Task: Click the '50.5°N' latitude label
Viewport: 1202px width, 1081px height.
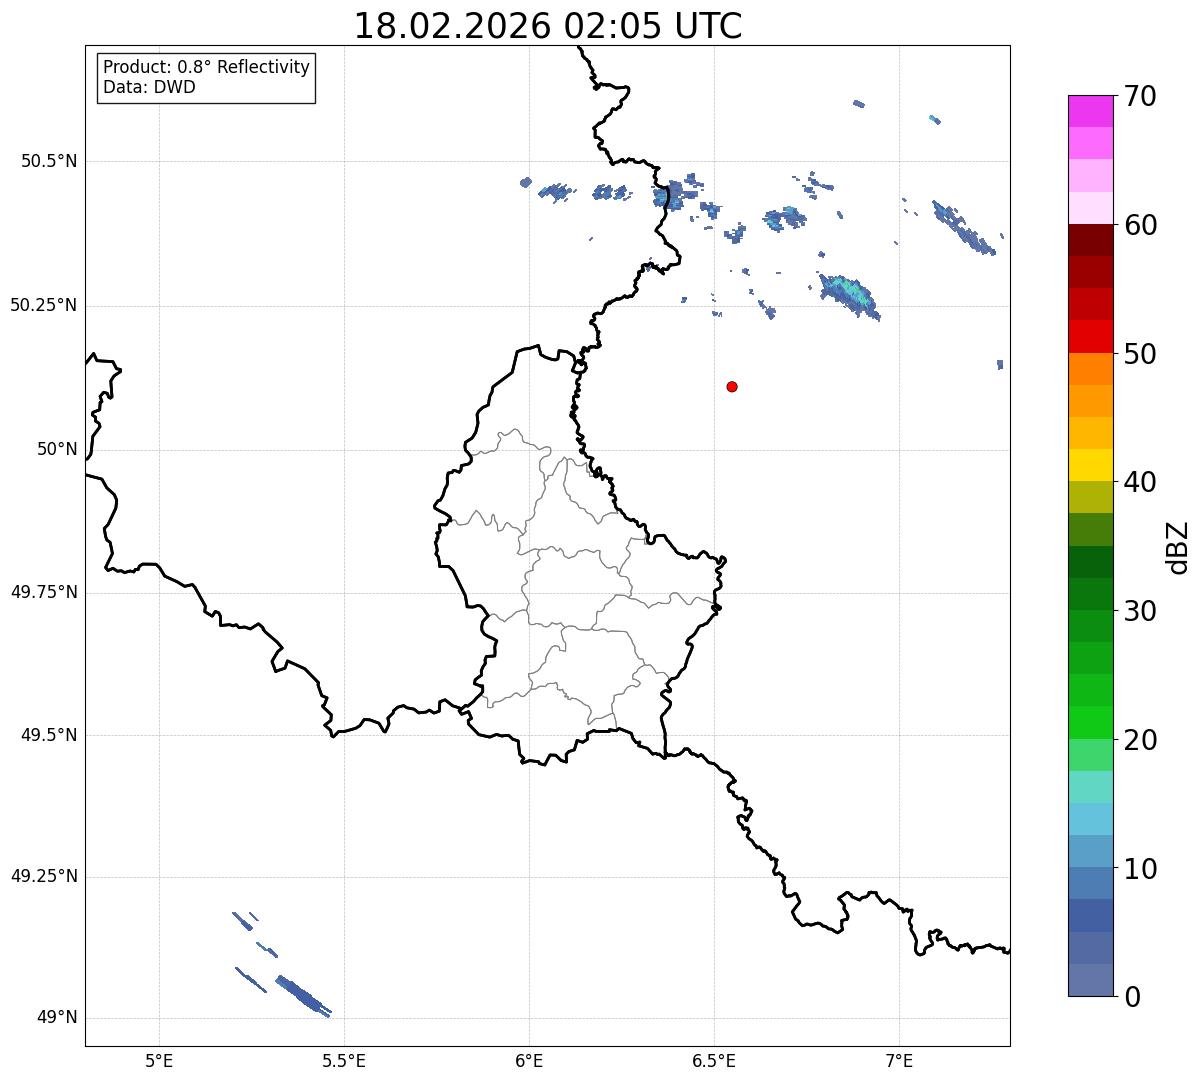Action: [49, 161]
